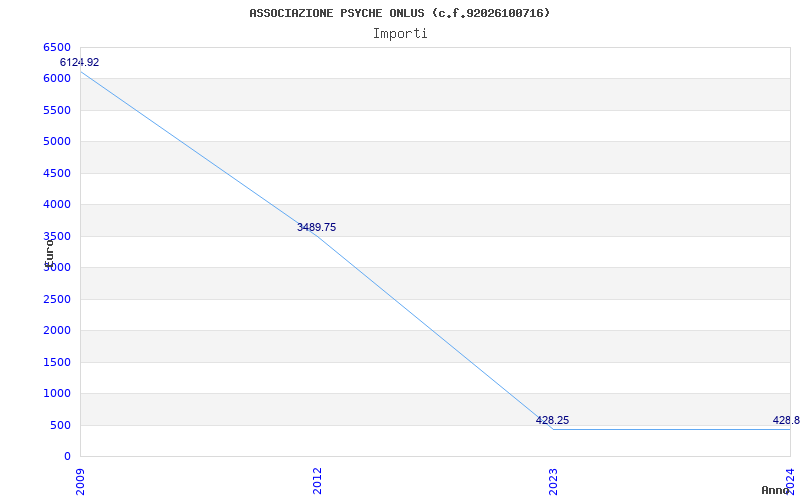This screenshot has height=500, width=800.
Task: Click the 4000 y-axis tick label
Action: pos(57,205)
